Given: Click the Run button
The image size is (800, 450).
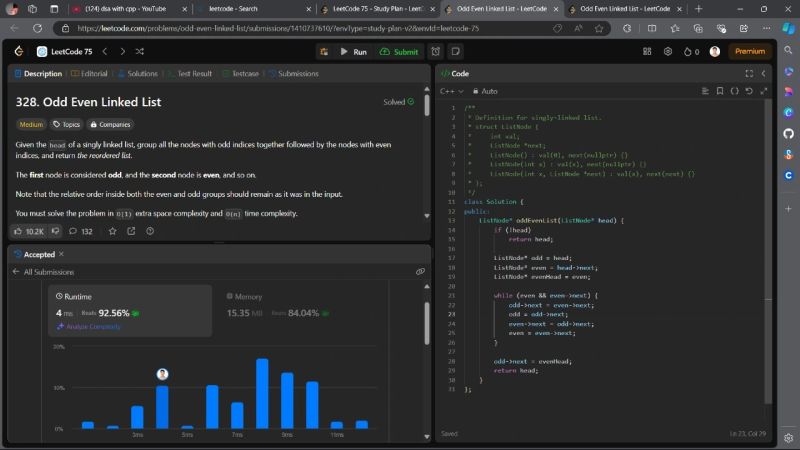Looking at the screenshot, I should pos(354,52).
